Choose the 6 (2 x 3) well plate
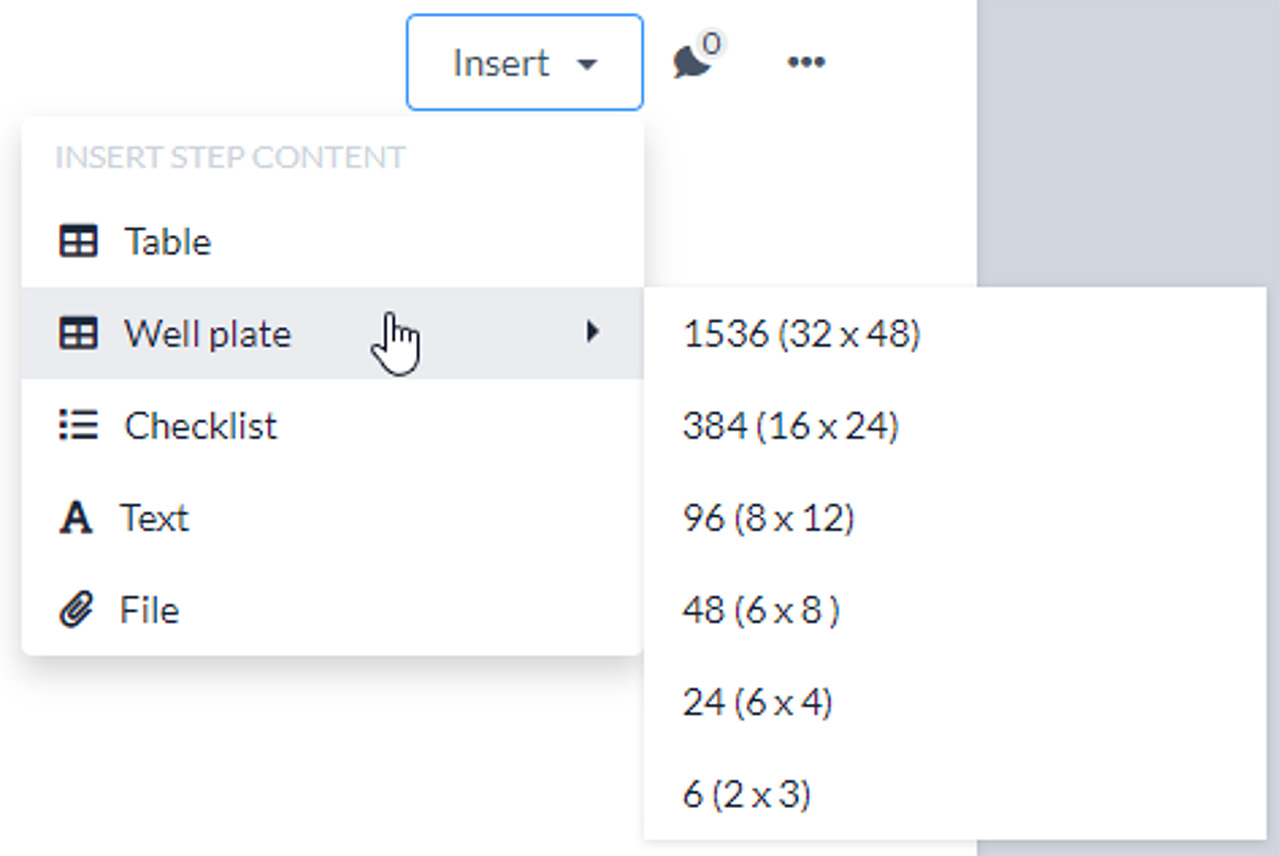Image resolution: width=1280 pixels, height=856 pixels. pos(746,795)
